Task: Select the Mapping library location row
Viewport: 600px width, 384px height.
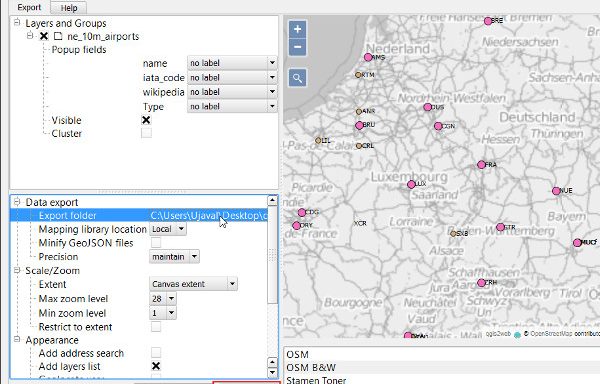Action: [93, 229]
